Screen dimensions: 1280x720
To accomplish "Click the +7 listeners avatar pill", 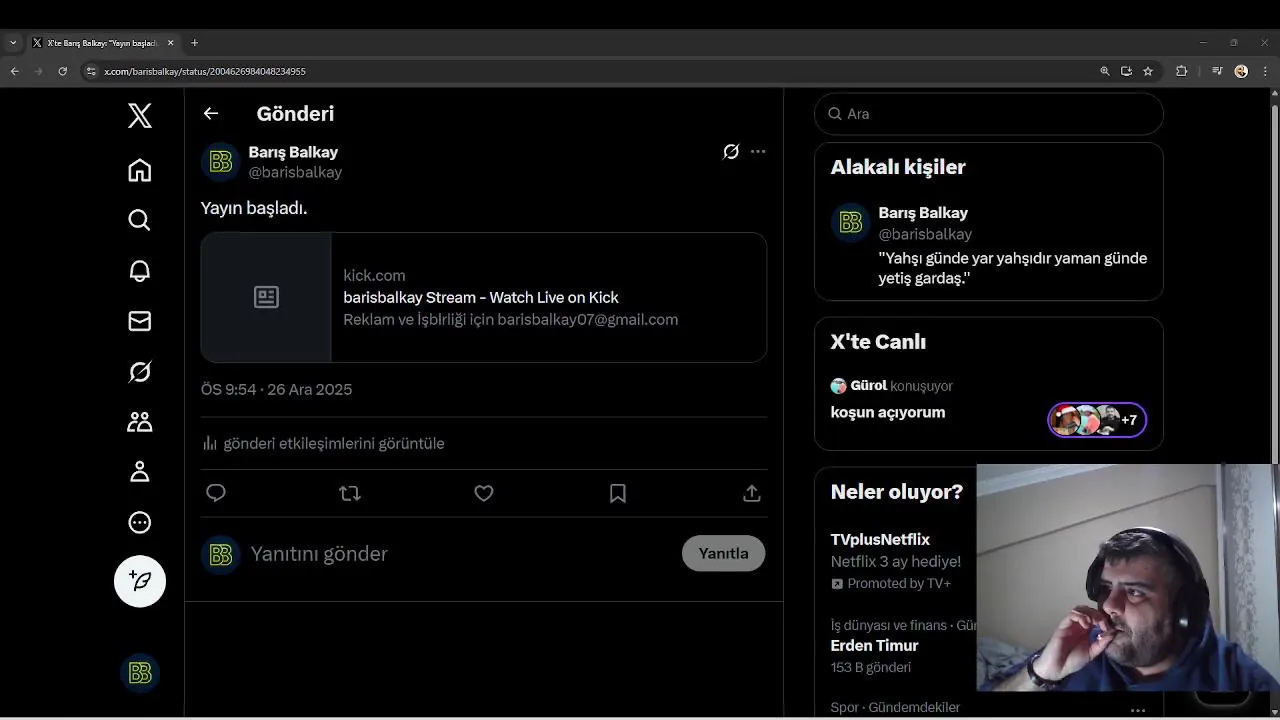I will pyautogui.click(x=1097, y=420).
